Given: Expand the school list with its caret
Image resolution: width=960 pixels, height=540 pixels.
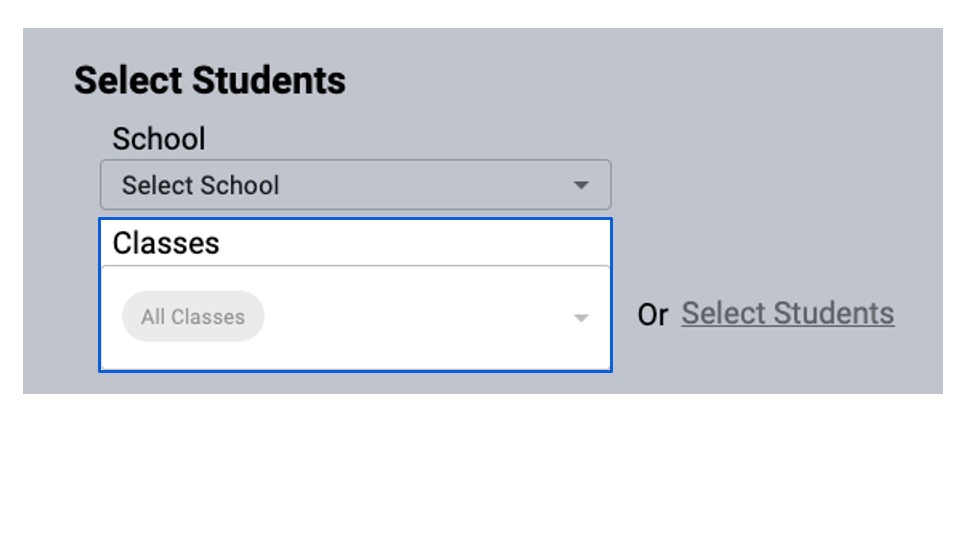Looking at the screenshot, I should pyautogui.click(x=580, y=185).
